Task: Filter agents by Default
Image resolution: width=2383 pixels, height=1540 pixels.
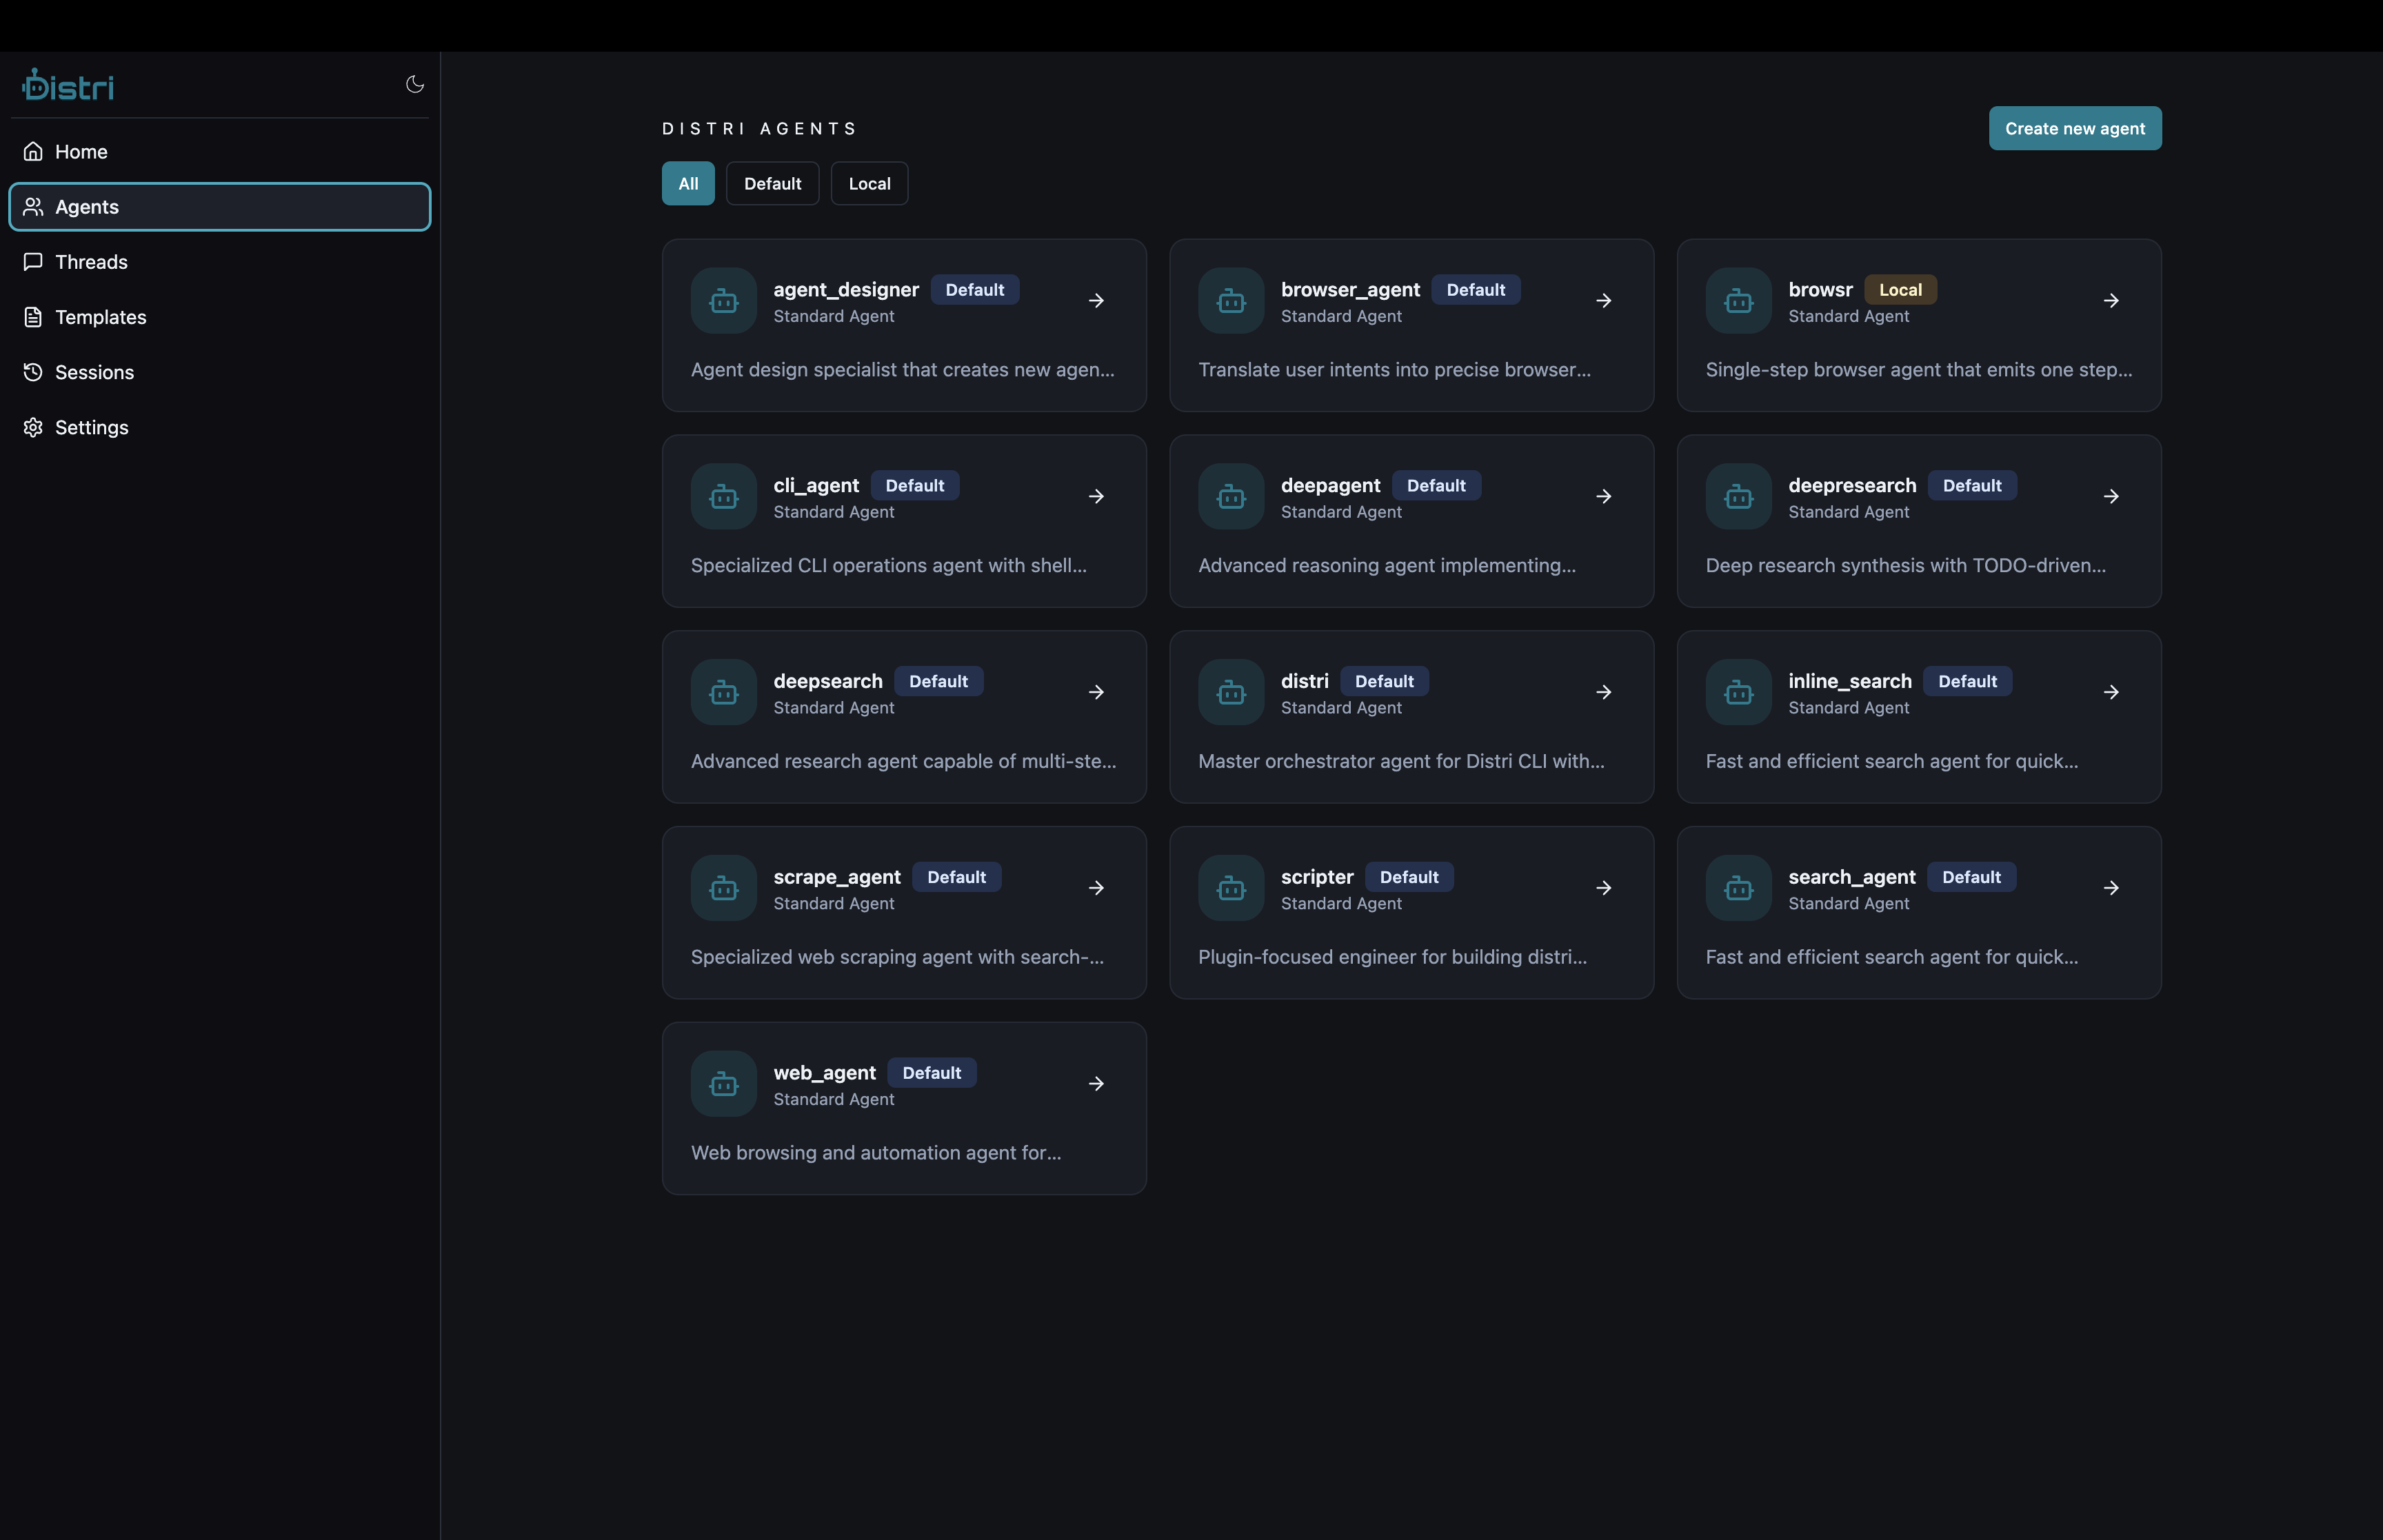Action: click(x=772, y=183)
